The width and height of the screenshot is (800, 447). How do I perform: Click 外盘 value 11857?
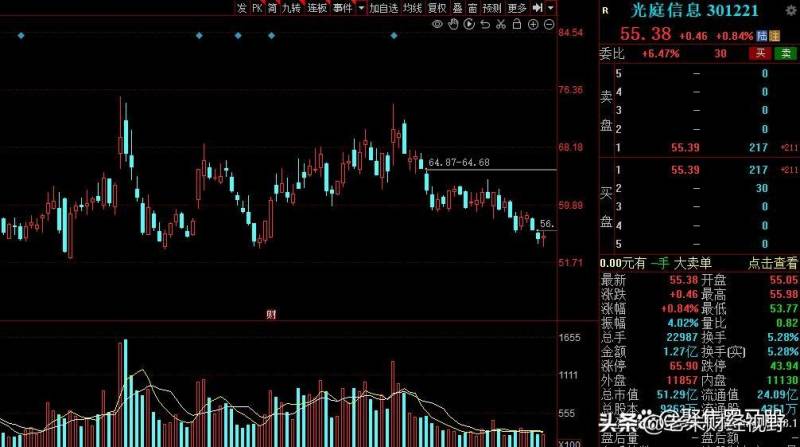point(682,380)
